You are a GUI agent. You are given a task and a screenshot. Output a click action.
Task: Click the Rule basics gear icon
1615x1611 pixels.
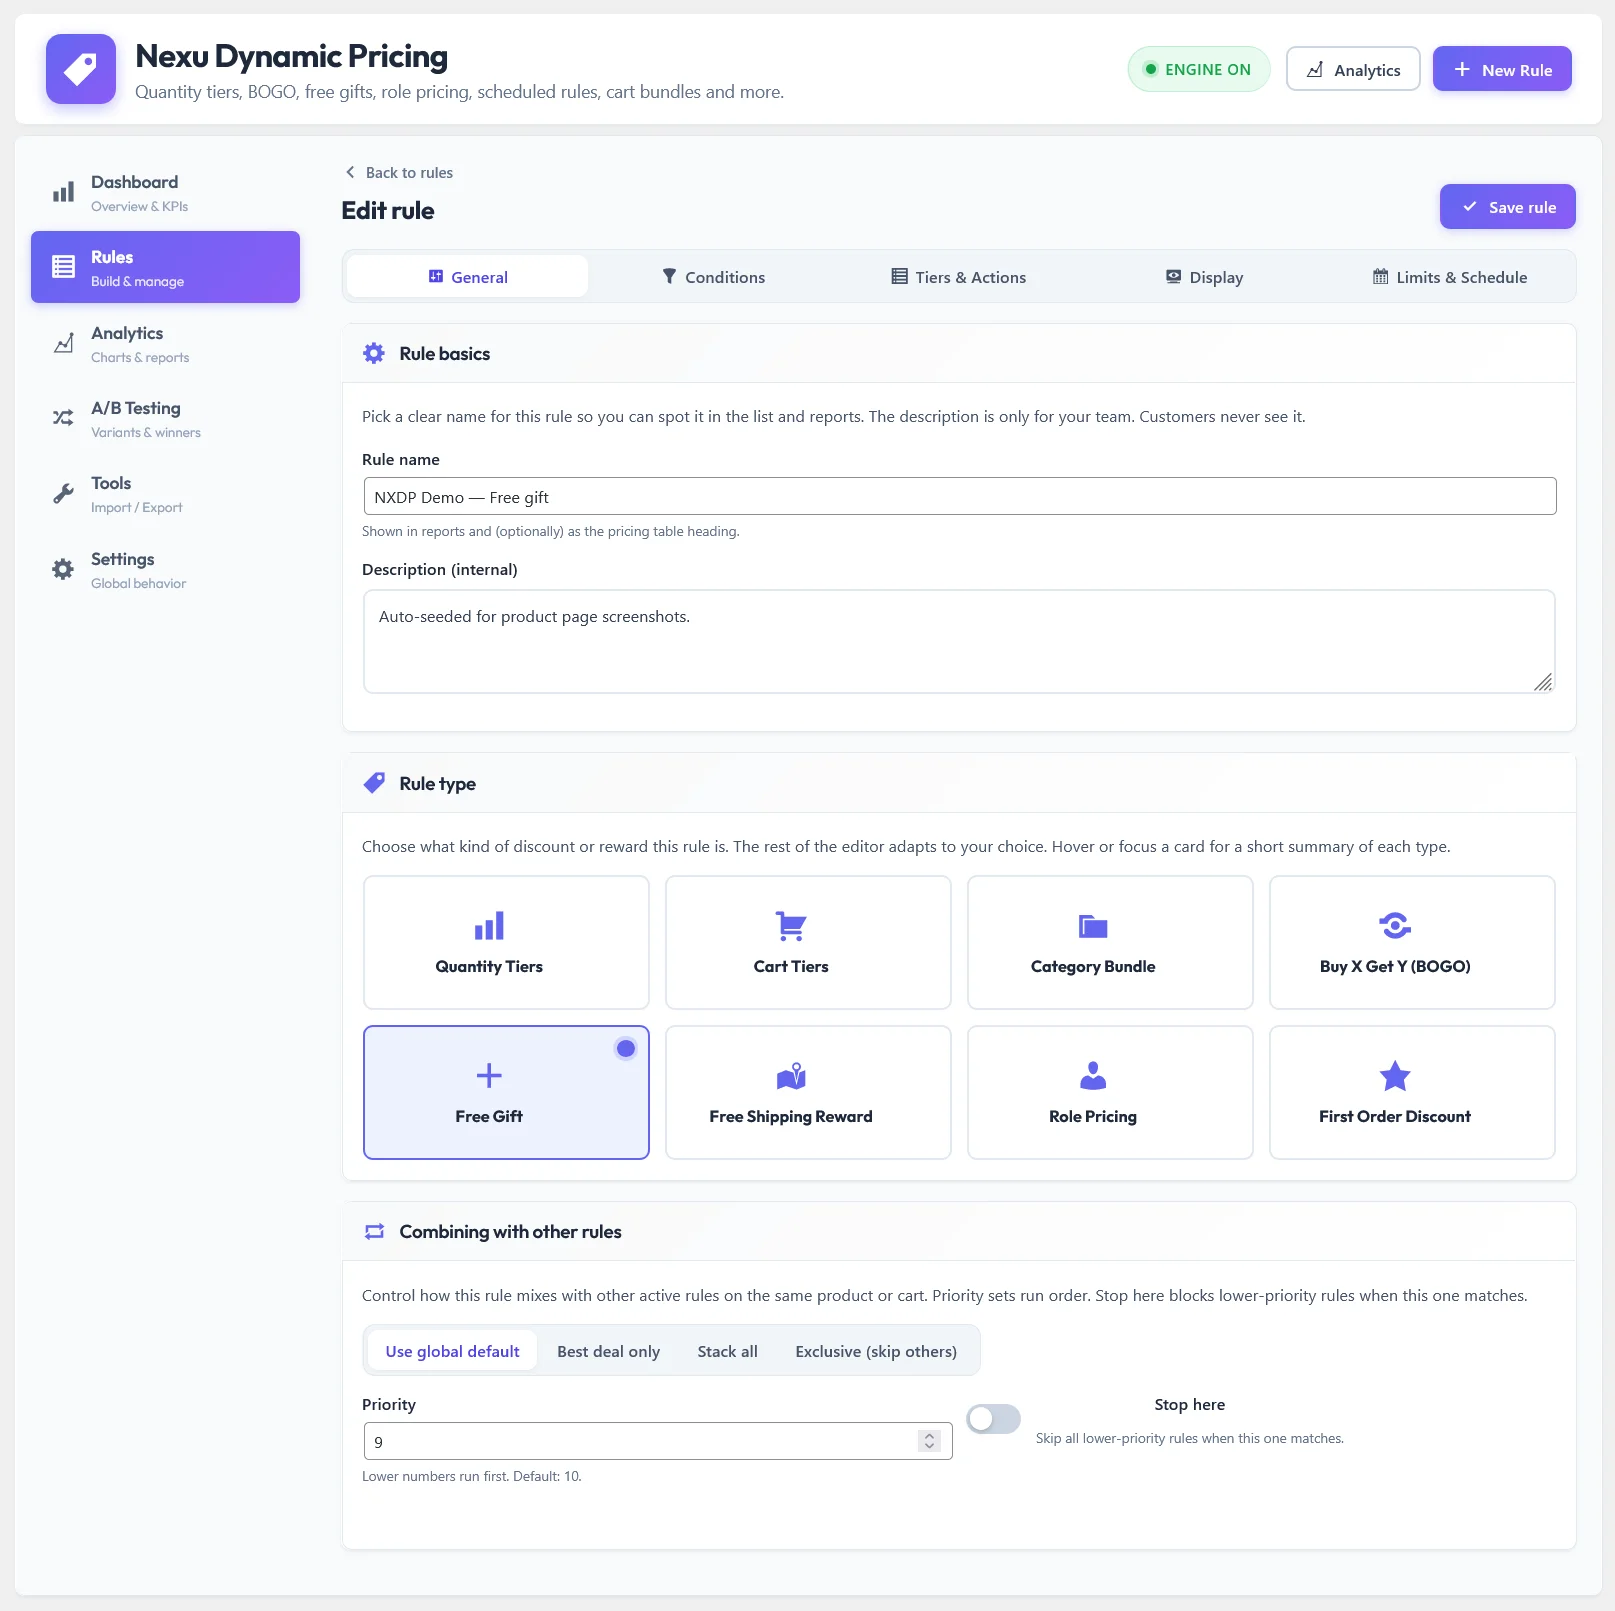coord(374,353)
